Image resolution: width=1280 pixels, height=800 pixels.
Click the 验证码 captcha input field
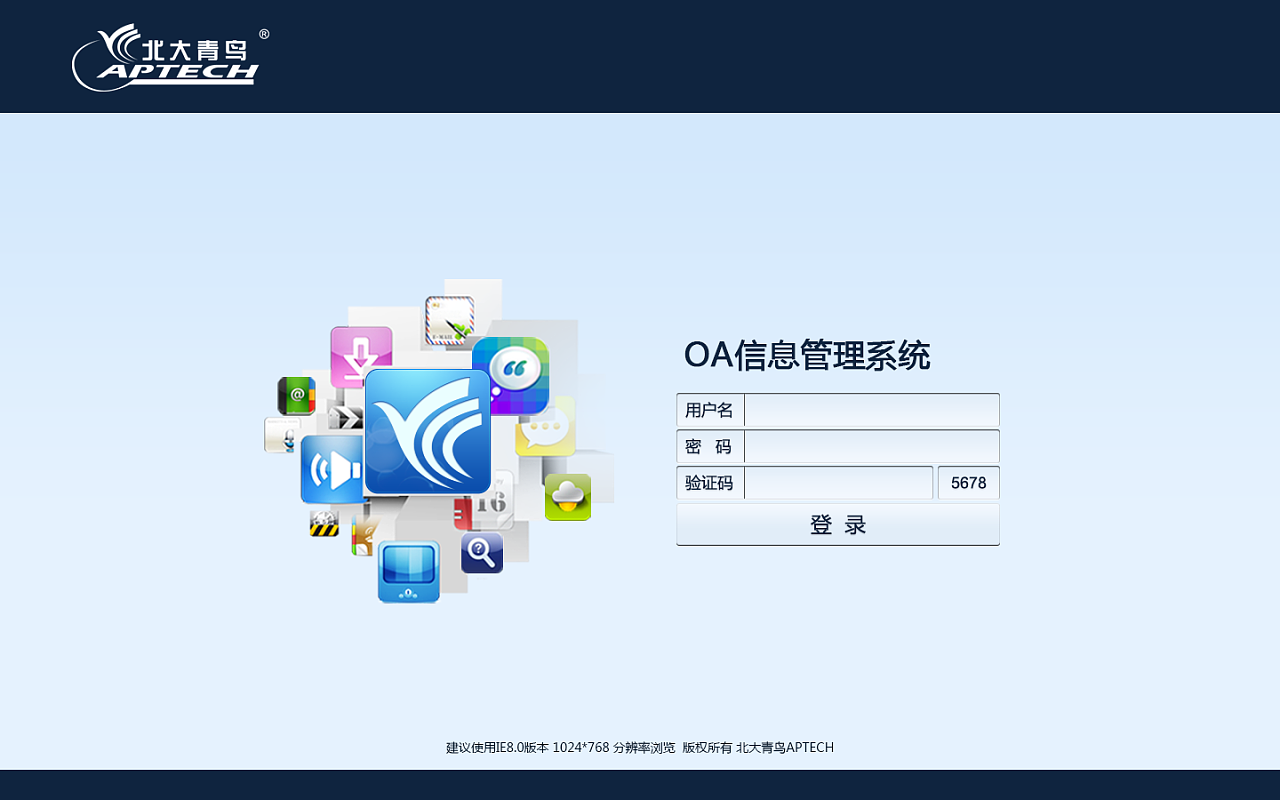tap(838, 482)
